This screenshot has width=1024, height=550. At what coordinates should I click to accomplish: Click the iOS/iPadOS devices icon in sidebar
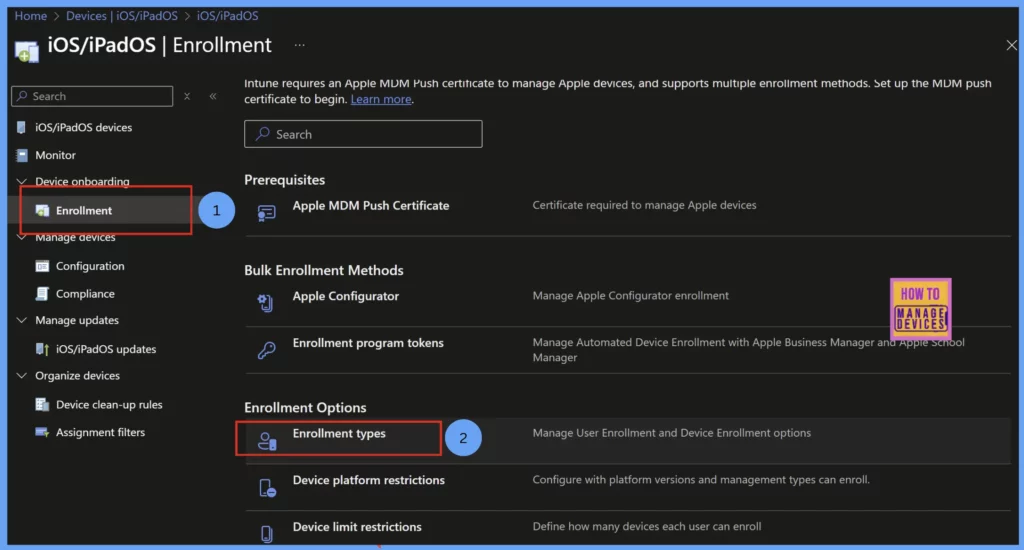(21, 127)
